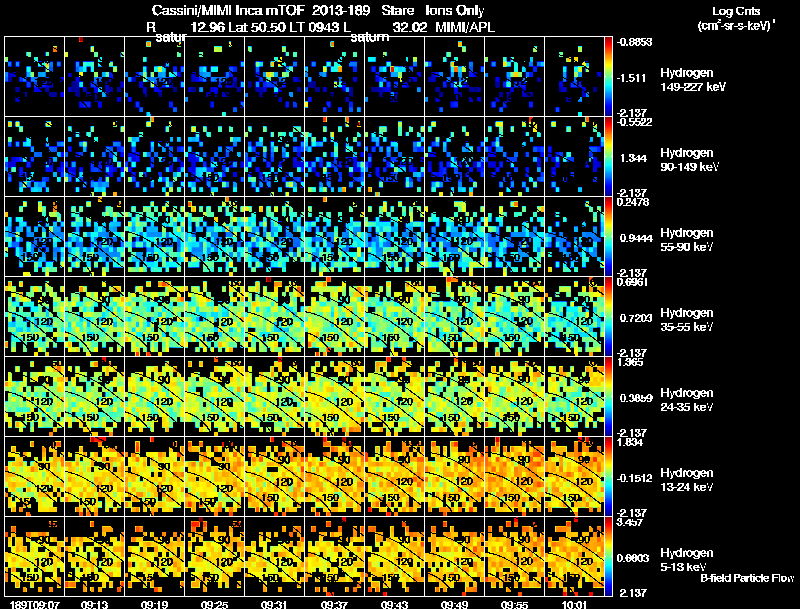Click the colorbar value '0.9444'
This screenshot has height=609, width=800.
point(636,238)
